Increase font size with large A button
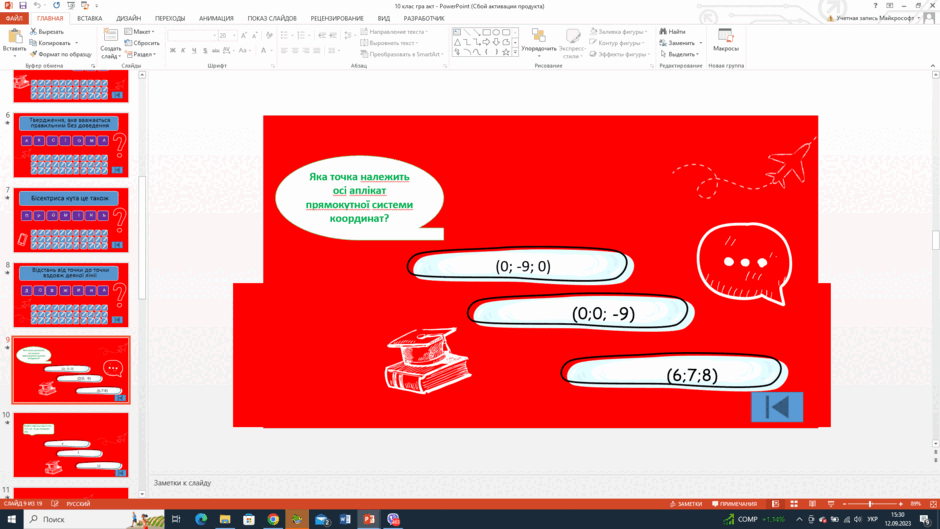This screenshot has width=940, height=529. pos(244,36)
